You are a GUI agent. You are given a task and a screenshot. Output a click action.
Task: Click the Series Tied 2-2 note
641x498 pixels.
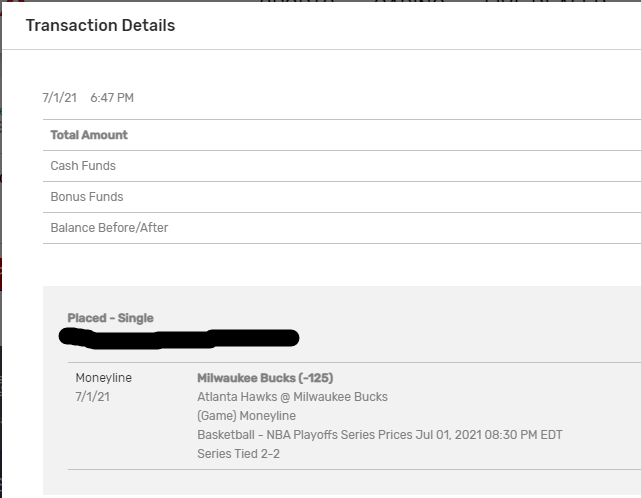[239, 454]
